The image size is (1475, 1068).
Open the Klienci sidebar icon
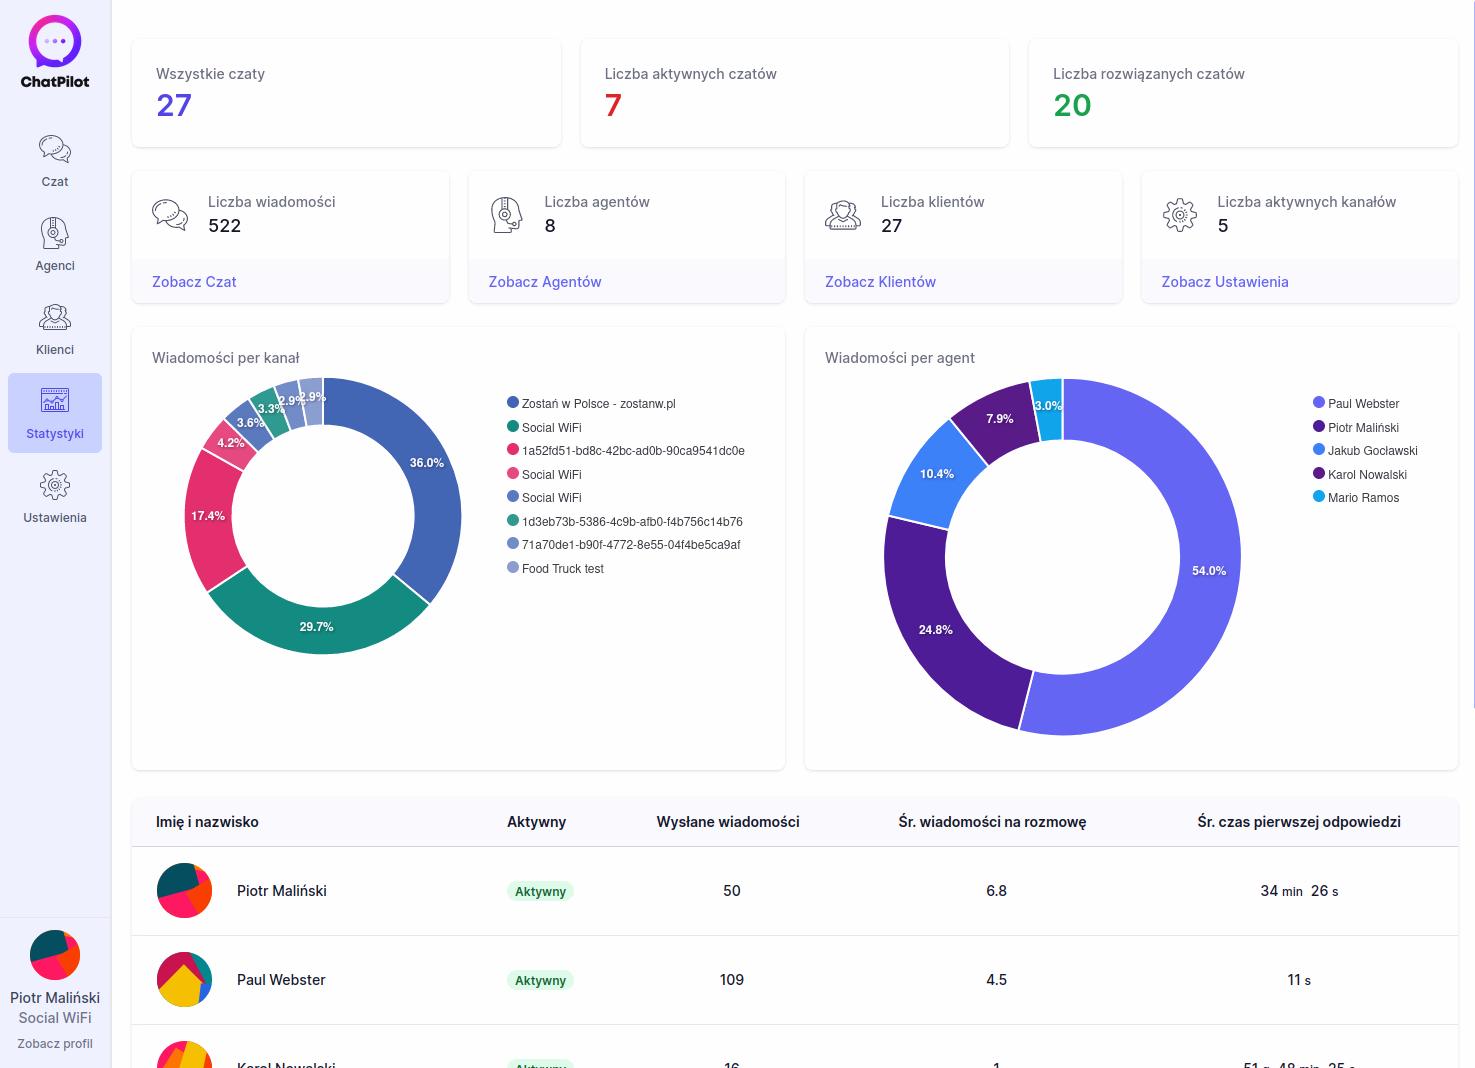pyautogui.click(x=55, y=318)
